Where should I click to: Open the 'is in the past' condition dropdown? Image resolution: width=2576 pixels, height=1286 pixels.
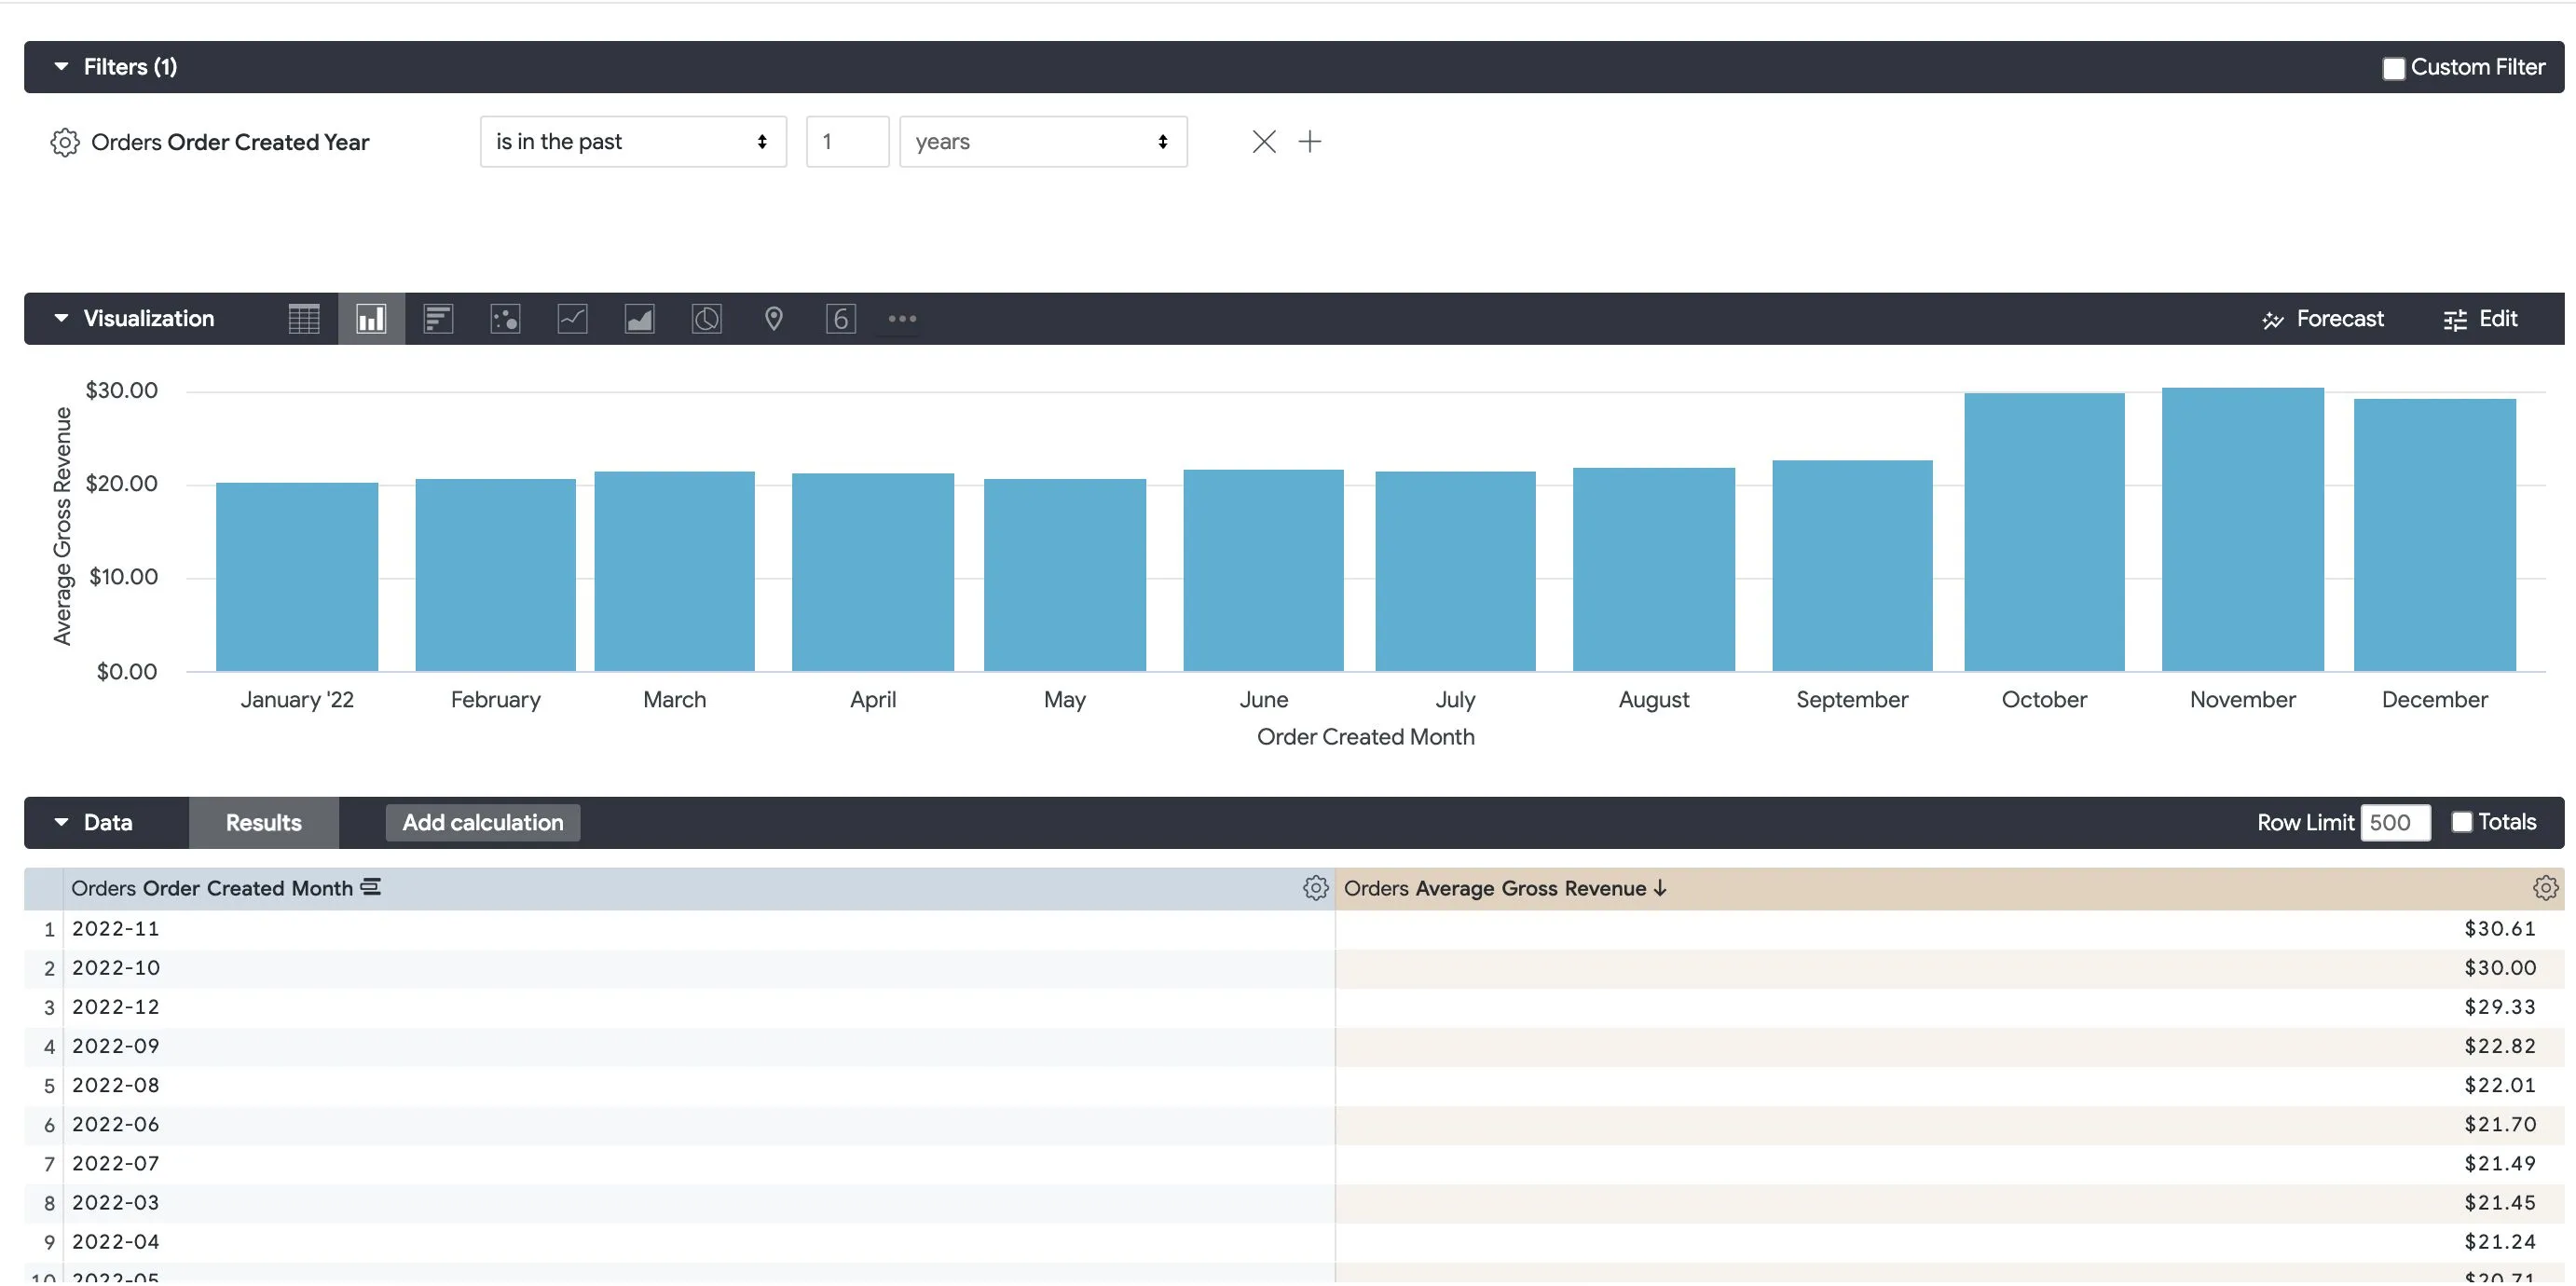pyautogui.click(x=633, y=142)
